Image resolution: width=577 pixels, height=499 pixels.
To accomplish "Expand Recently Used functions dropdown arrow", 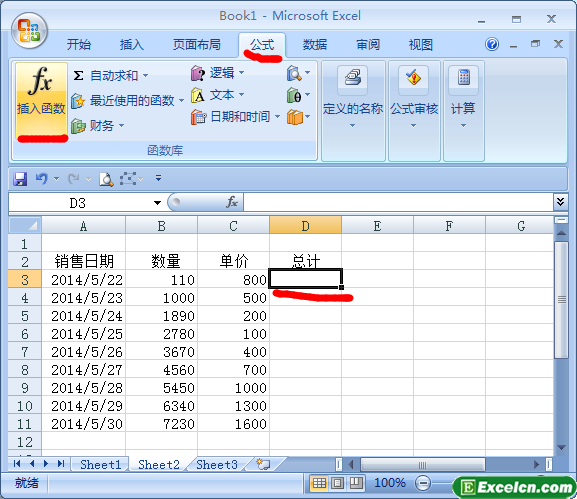I will point(181,100).
